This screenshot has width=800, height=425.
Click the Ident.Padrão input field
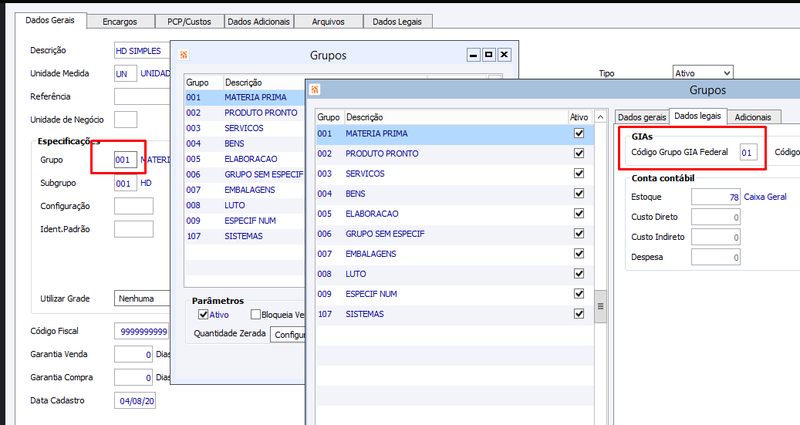(x=134, y=229)
